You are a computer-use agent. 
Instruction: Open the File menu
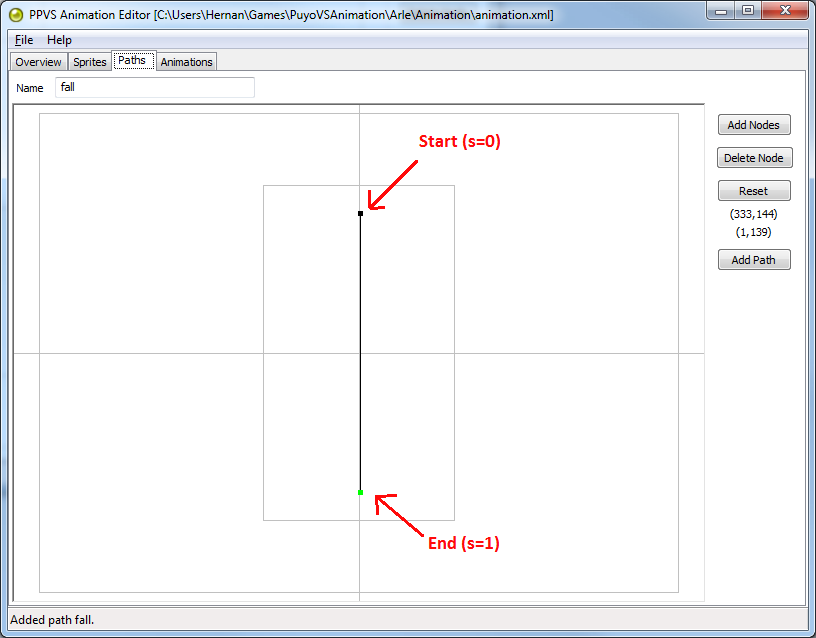(24, 40)
